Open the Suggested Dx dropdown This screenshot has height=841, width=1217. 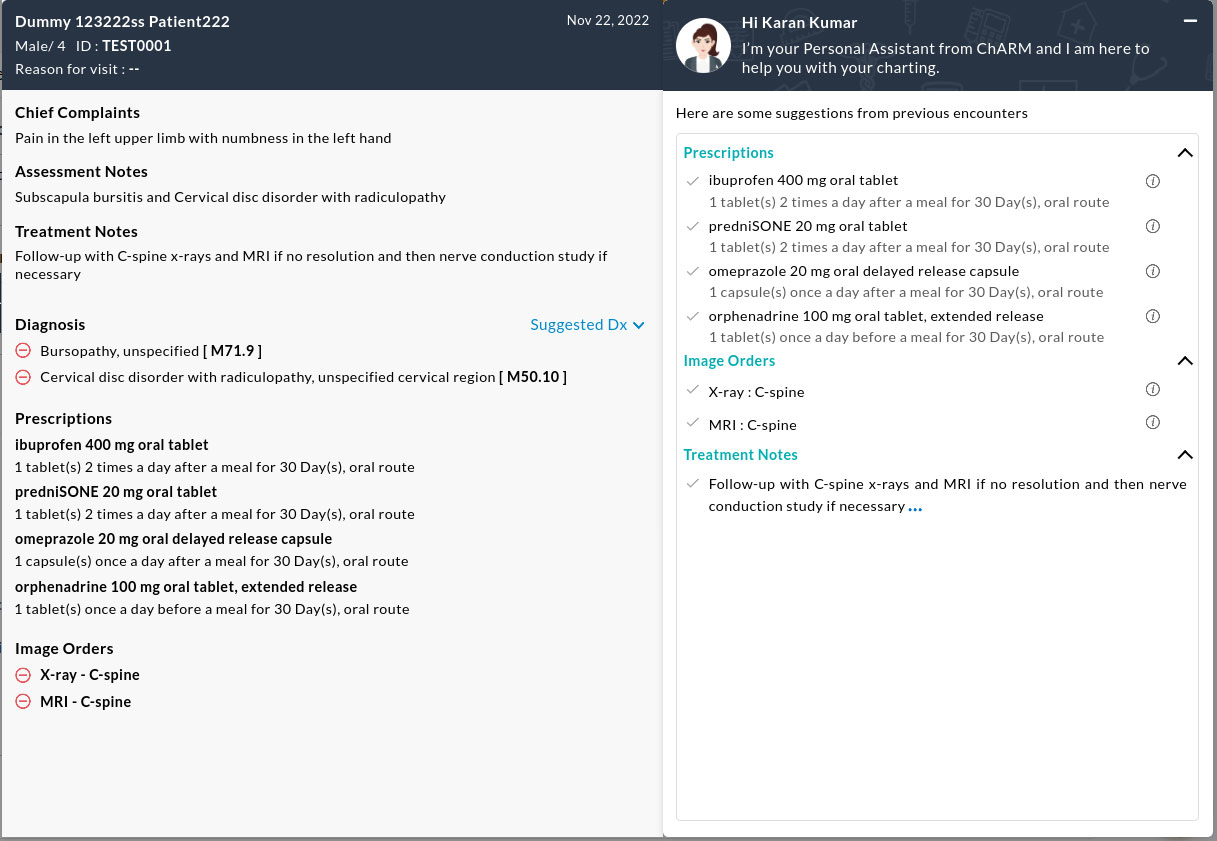pos(587,325)
